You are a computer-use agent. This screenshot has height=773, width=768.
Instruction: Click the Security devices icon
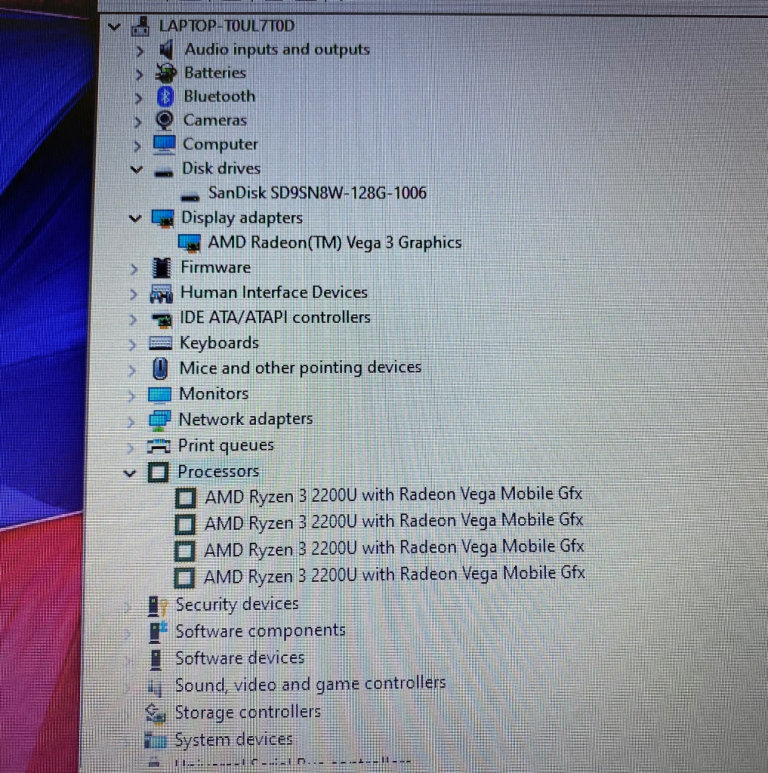point(156,605)
